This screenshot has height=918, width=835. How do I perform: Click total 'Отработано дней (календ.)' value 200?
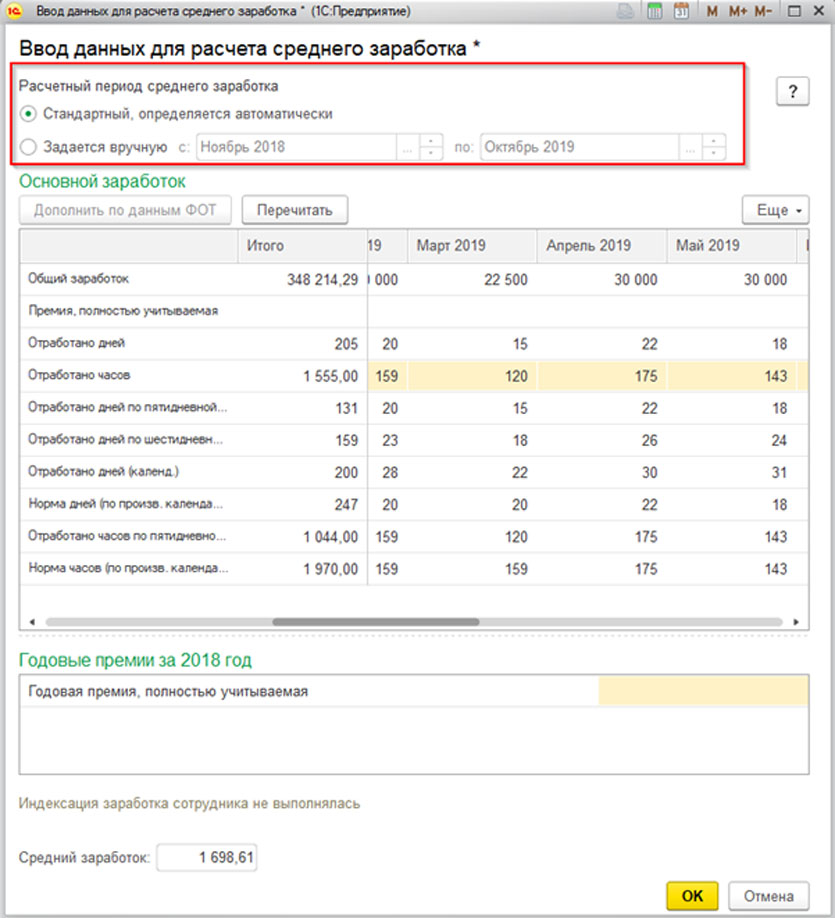coord(346,472)
